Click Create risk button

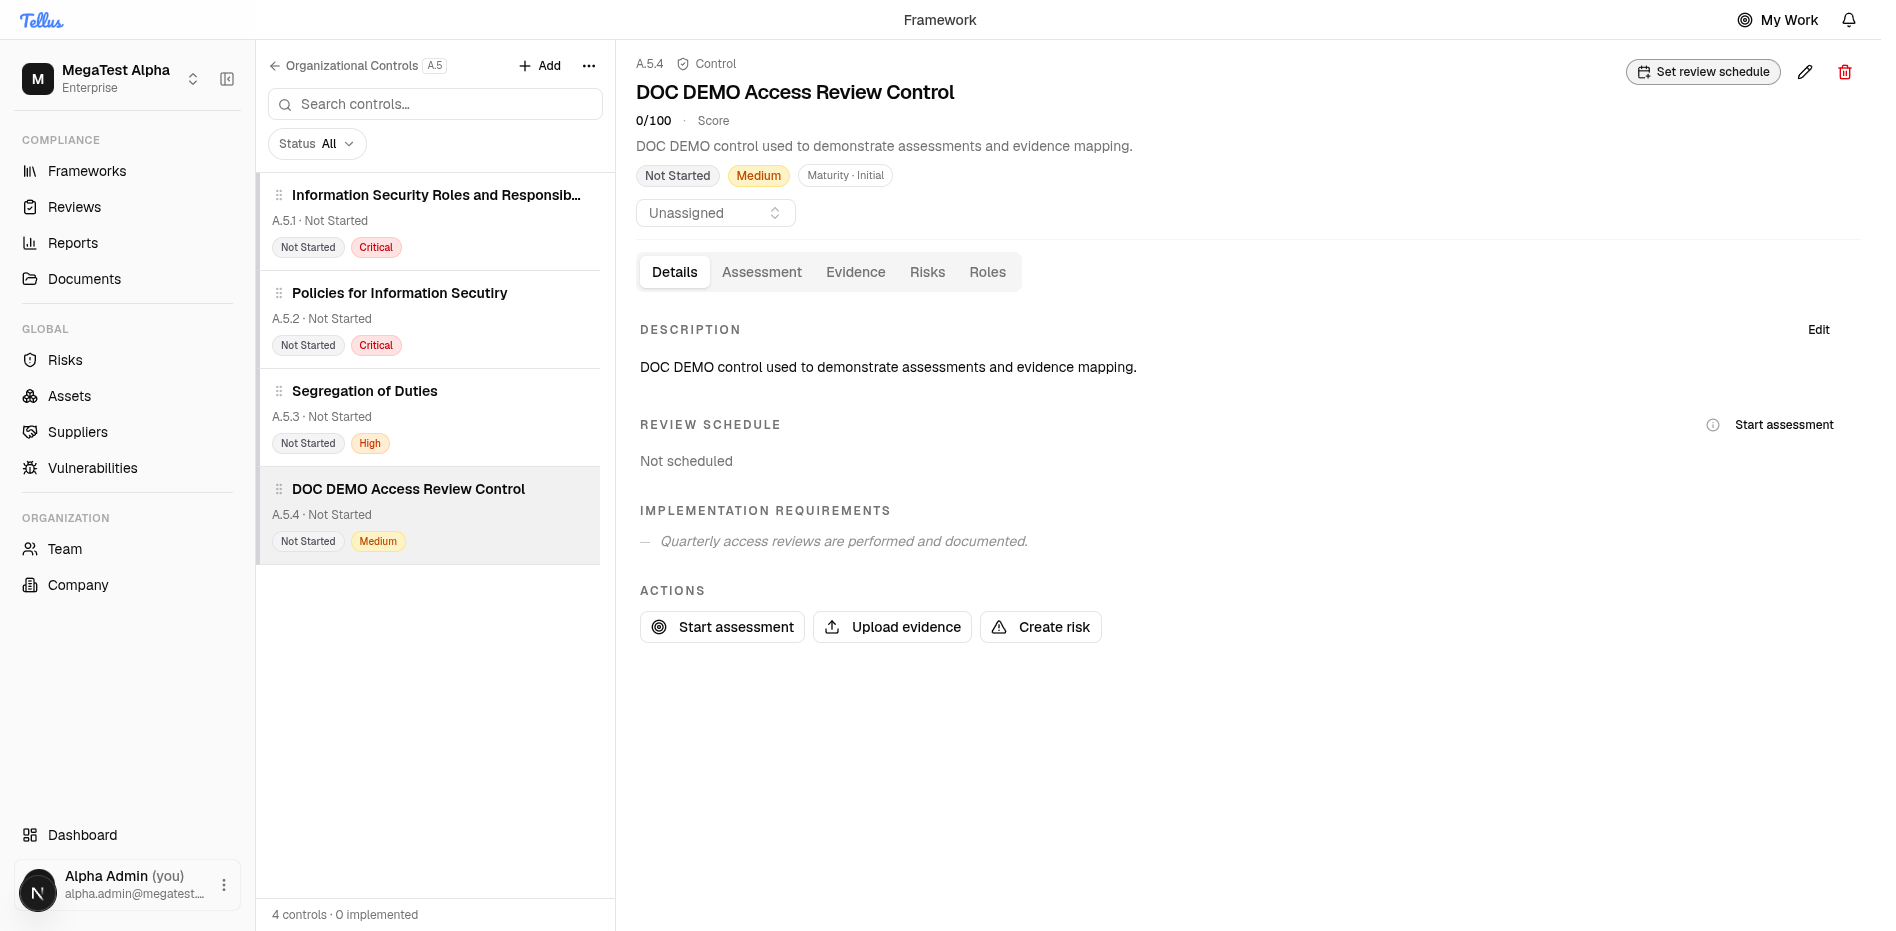1040,627
